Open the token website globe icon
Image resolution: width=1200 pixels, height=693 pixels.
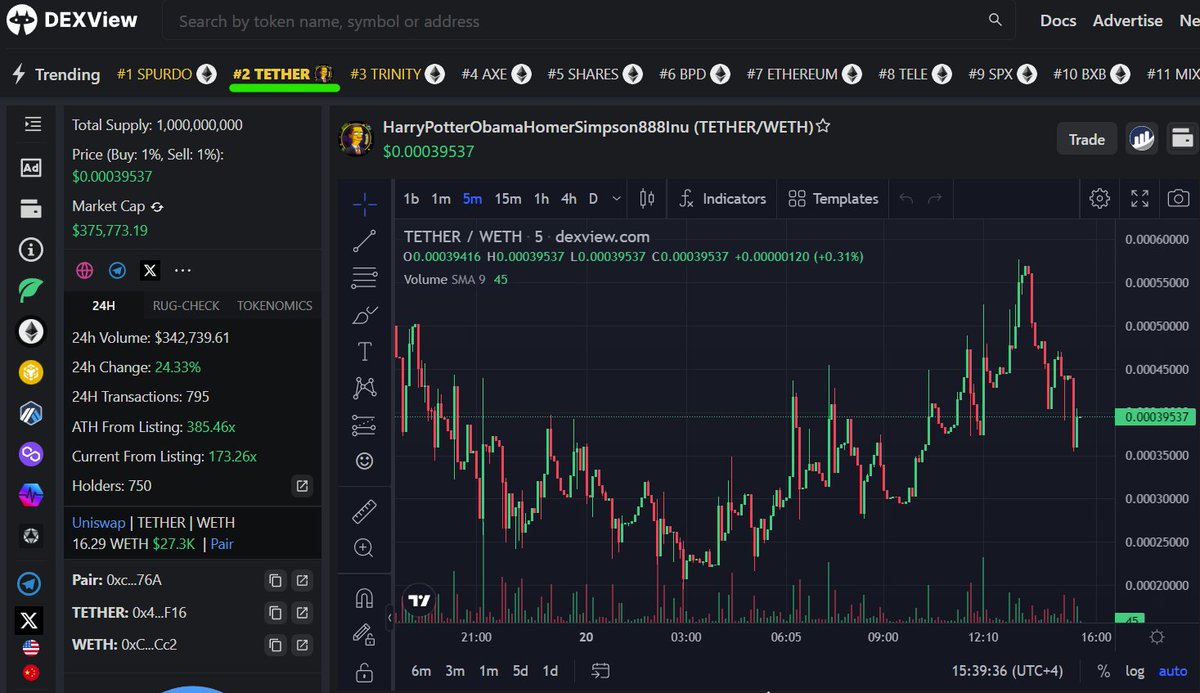tap(85, 270)
